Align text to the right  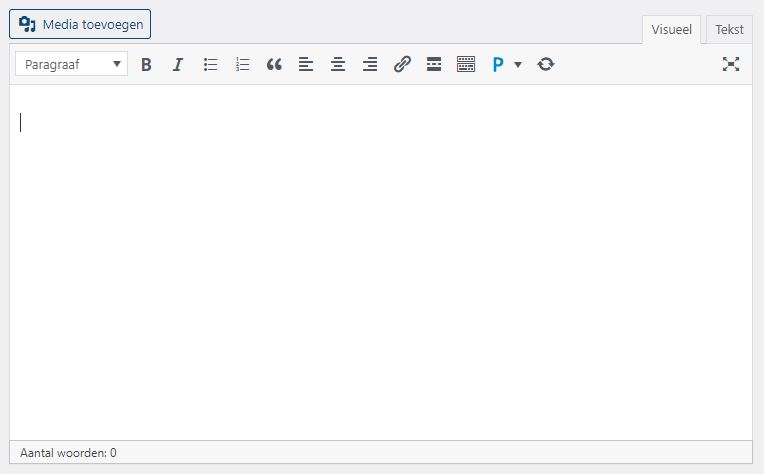click(370, 64)
